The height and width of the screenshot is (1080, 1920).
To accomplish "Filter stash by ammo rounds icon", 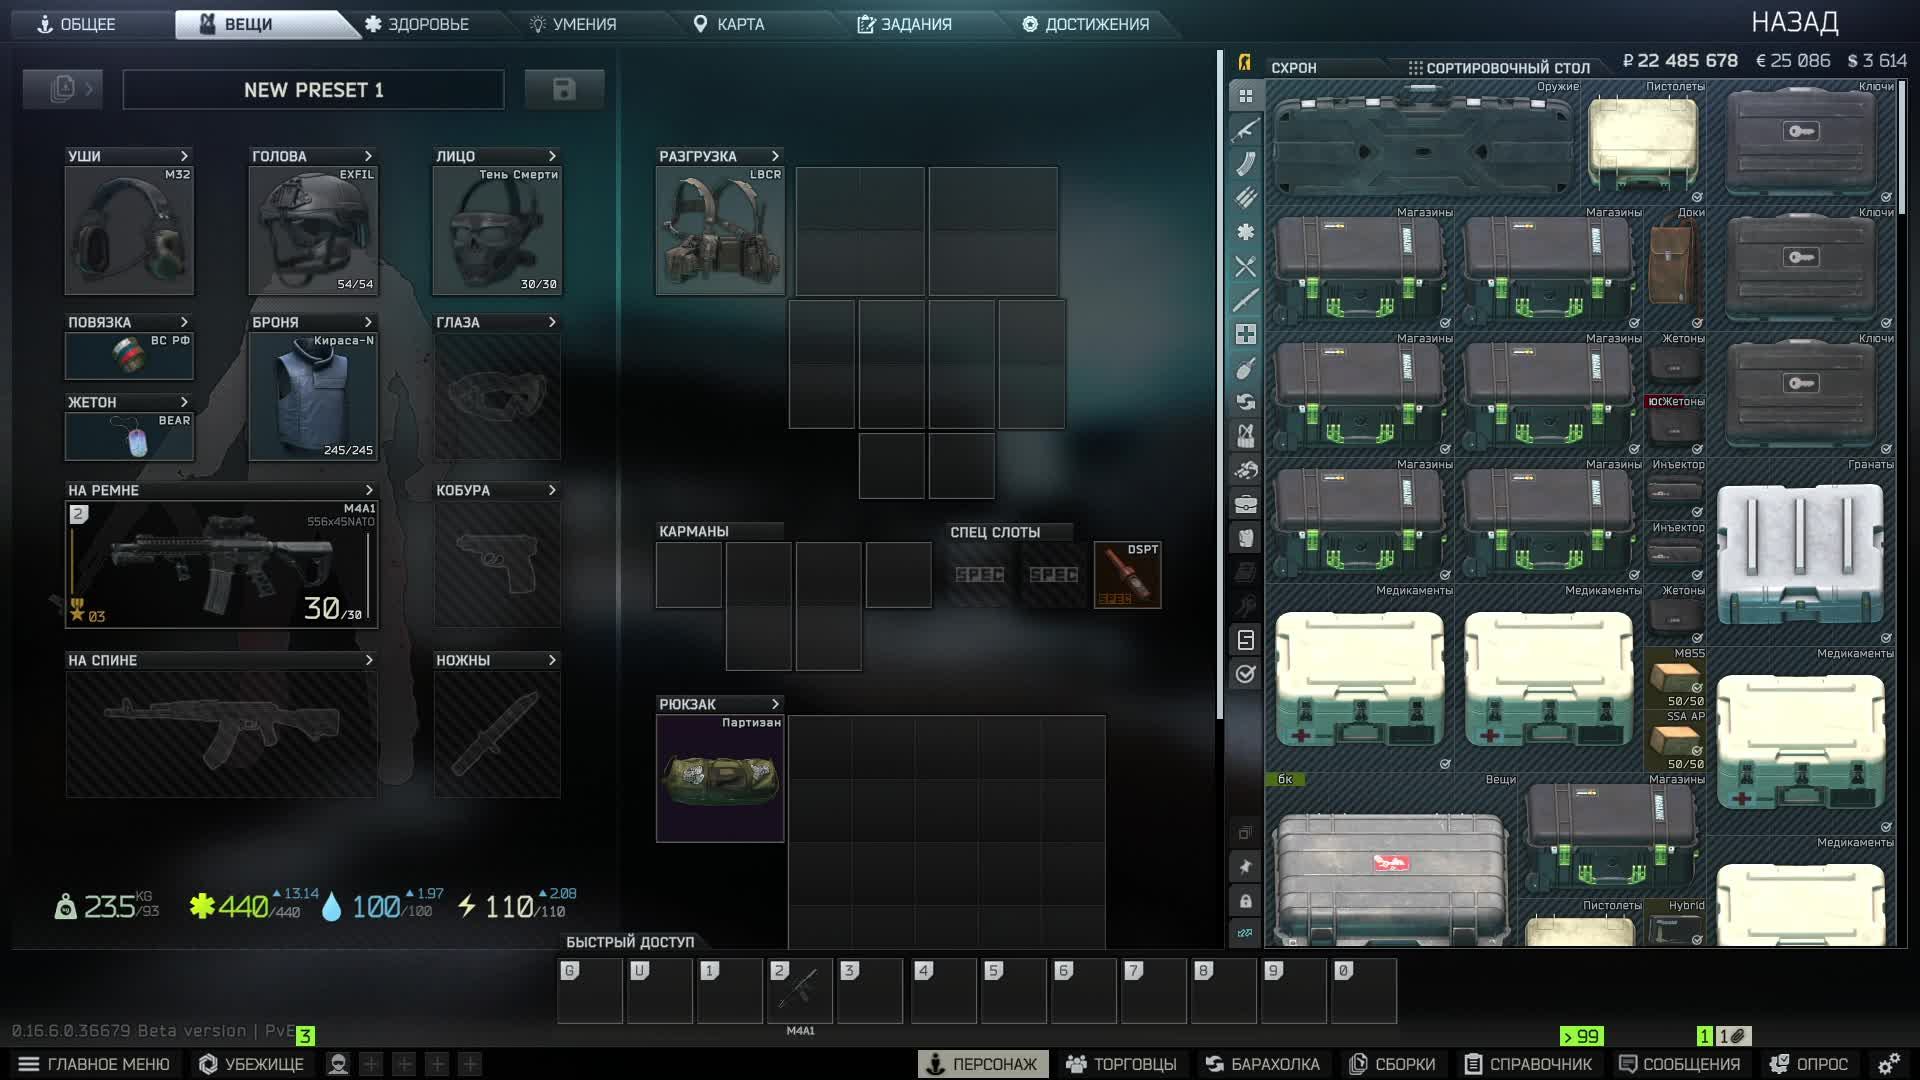I will point(1245,198).
